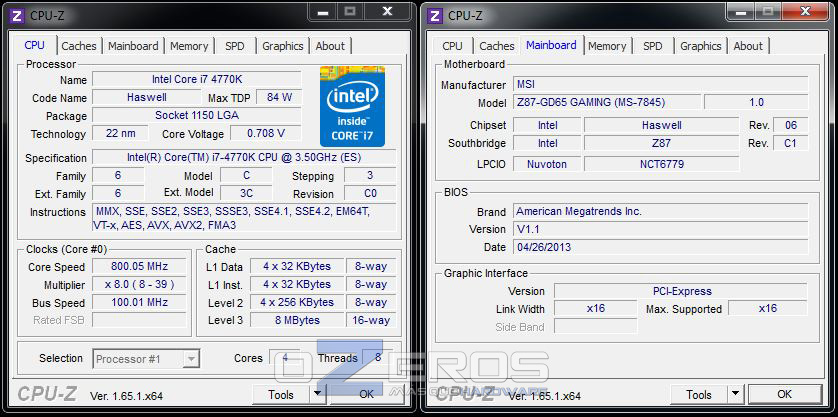Expand Tools dropdown arrow in left CPU-Z window
This screenshot has height=417, width=838.
[318, 395]
